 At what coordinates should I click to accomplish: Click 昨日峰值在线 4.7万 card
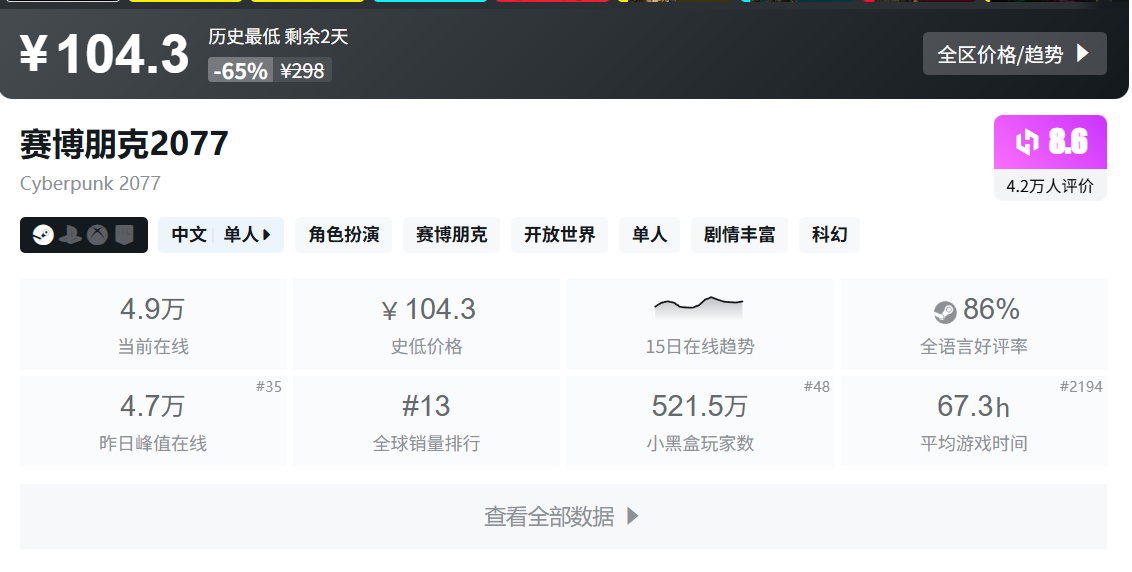point(153,420)
